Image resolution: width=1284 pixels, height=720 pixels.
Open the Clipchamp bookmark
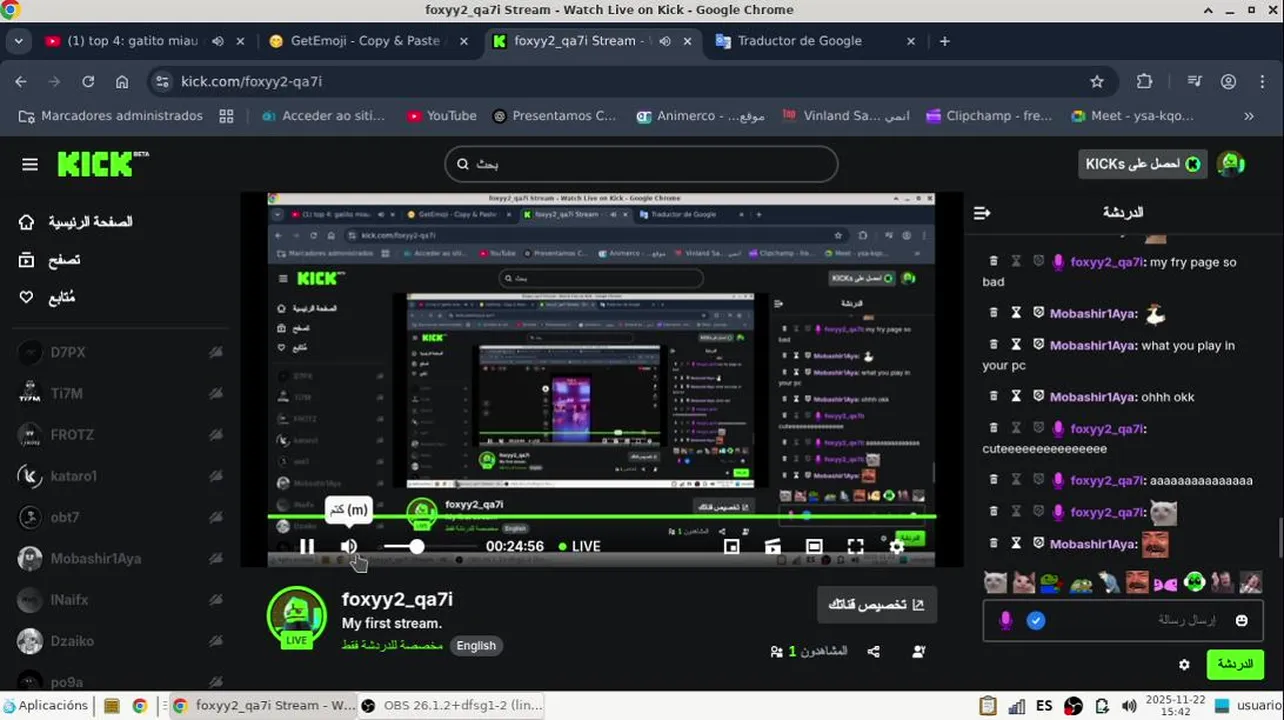pyautogui.click(x=990, y=116)
